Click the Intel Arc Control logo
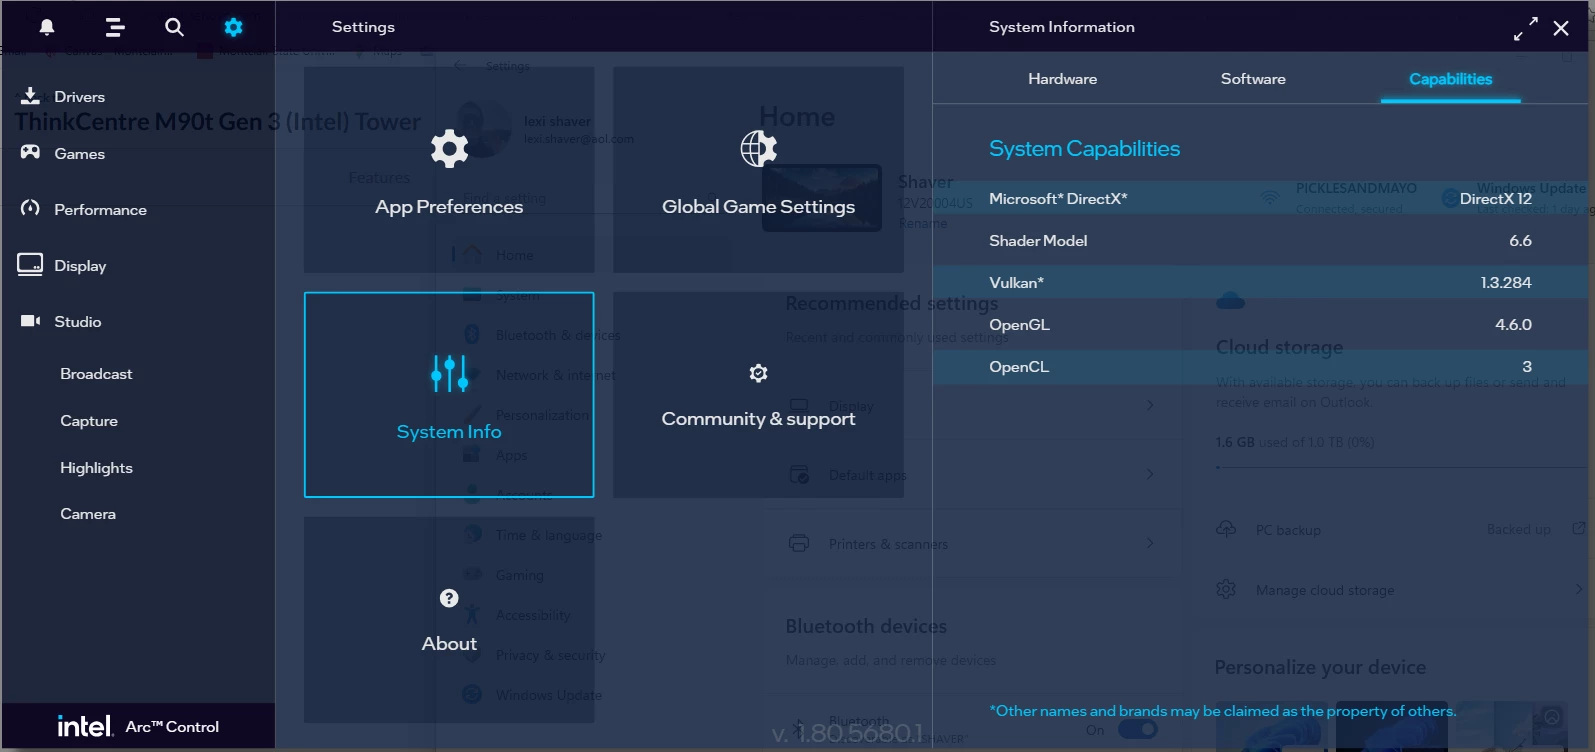Viewport: 1595px width, 752px height. tap(138, 726)
